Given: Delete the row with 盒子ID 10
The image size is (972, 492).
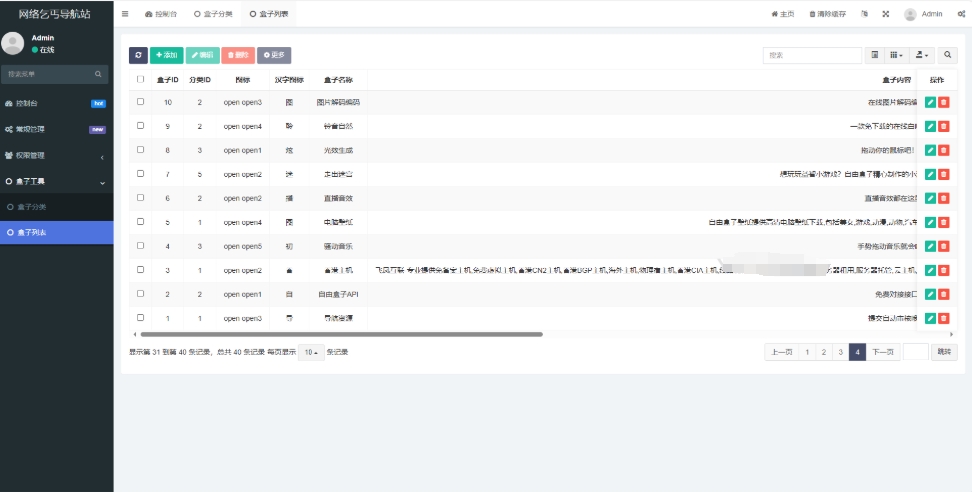Looking at the screenshot, I should 943,102.
